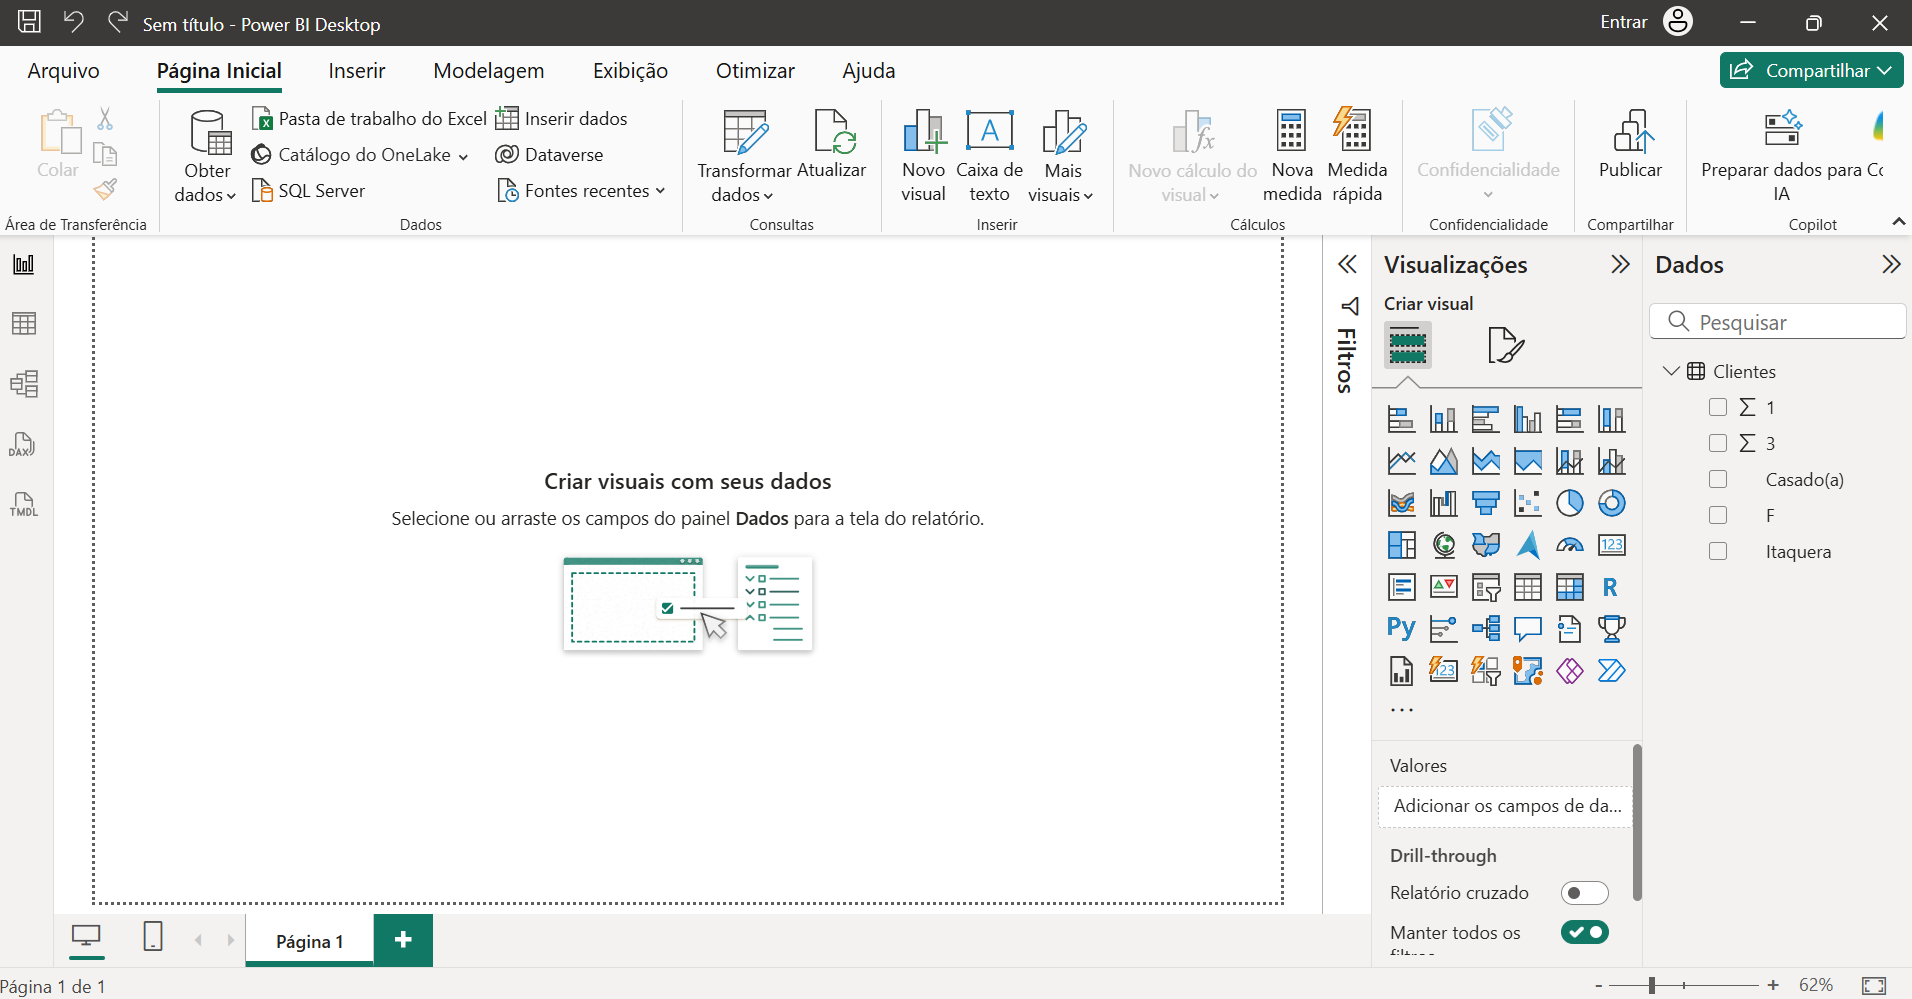The image size is (1912, 999).
Task: Check the Casado(a) field
Action: [1718, 479]
